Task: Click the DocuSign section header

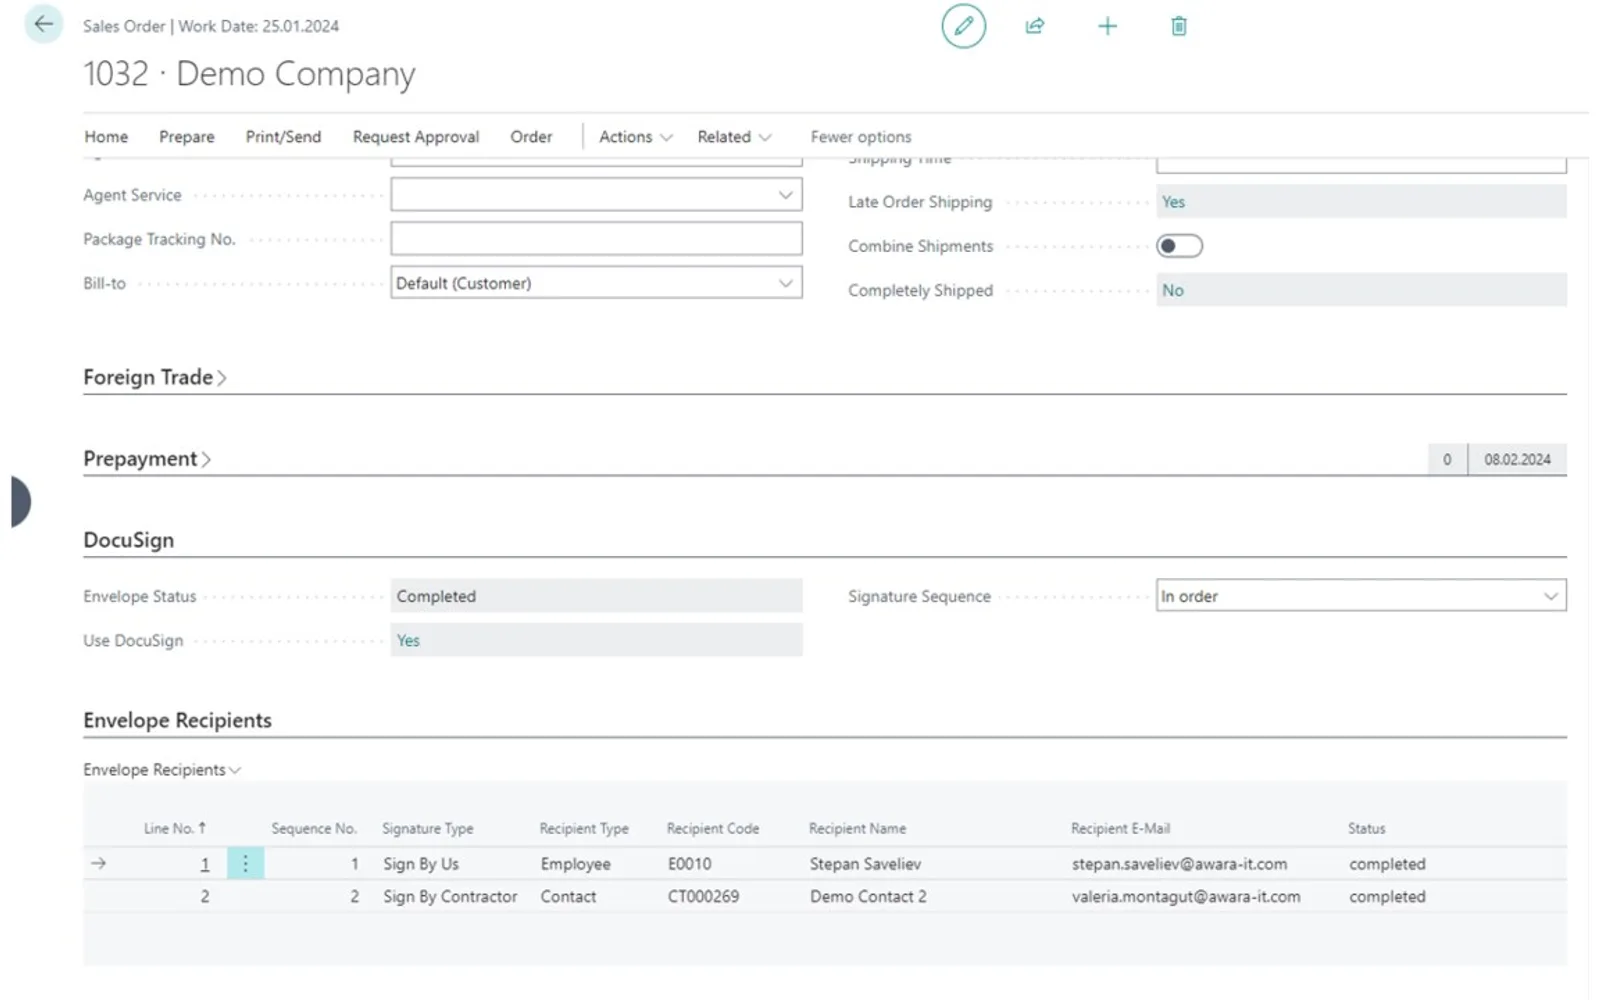Action: coord(129,540)
